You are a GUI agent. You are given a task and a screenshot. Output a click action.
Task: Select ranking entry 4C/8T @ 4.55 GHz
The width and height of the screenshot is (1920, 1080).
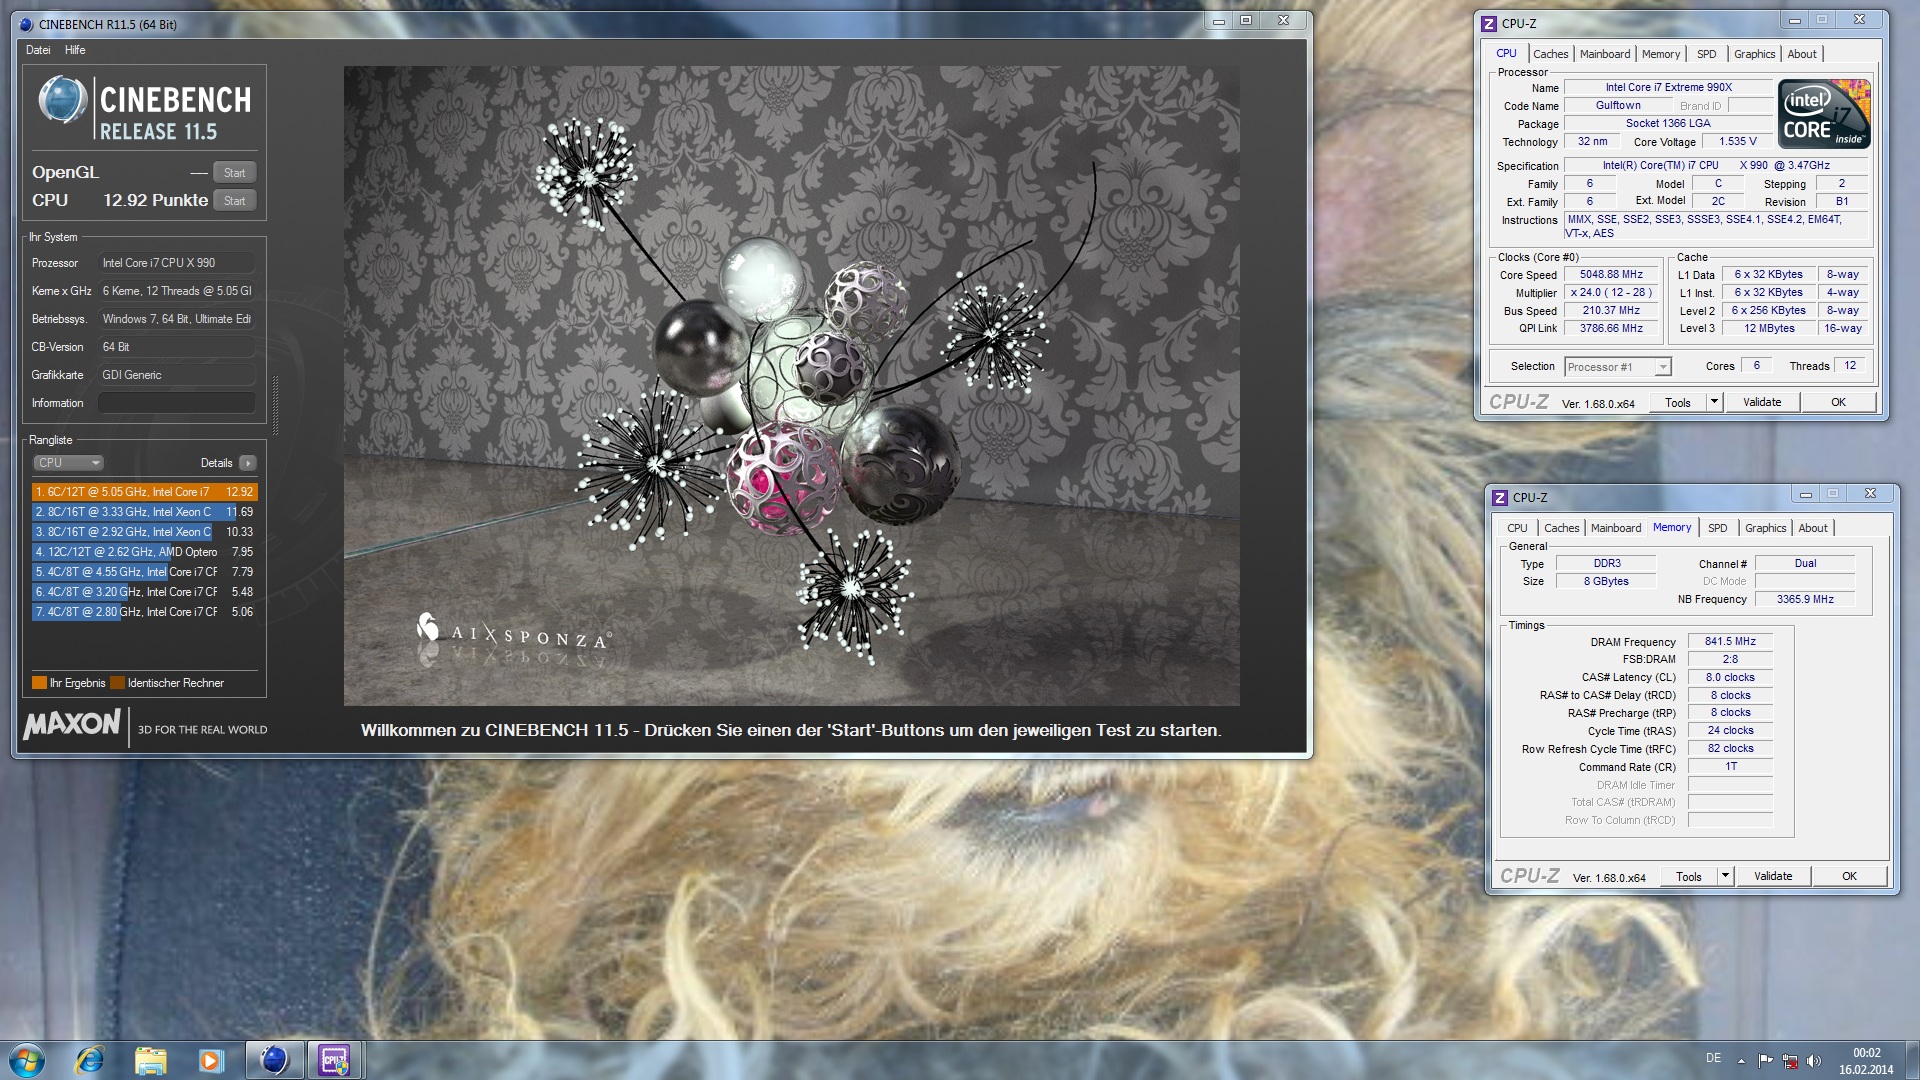145,572
